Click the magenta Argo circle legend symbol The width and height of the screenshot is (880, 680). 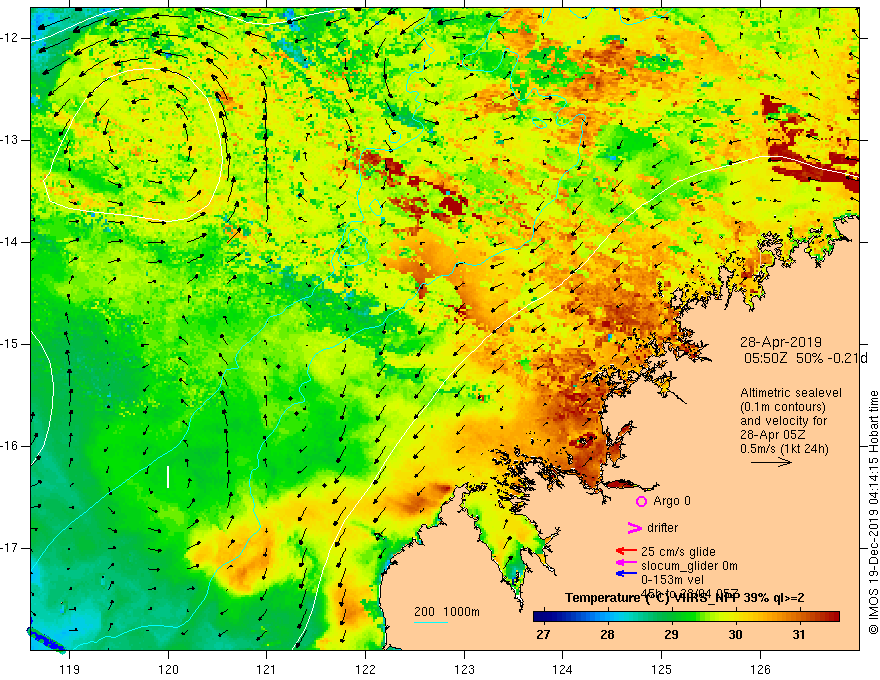641,501
